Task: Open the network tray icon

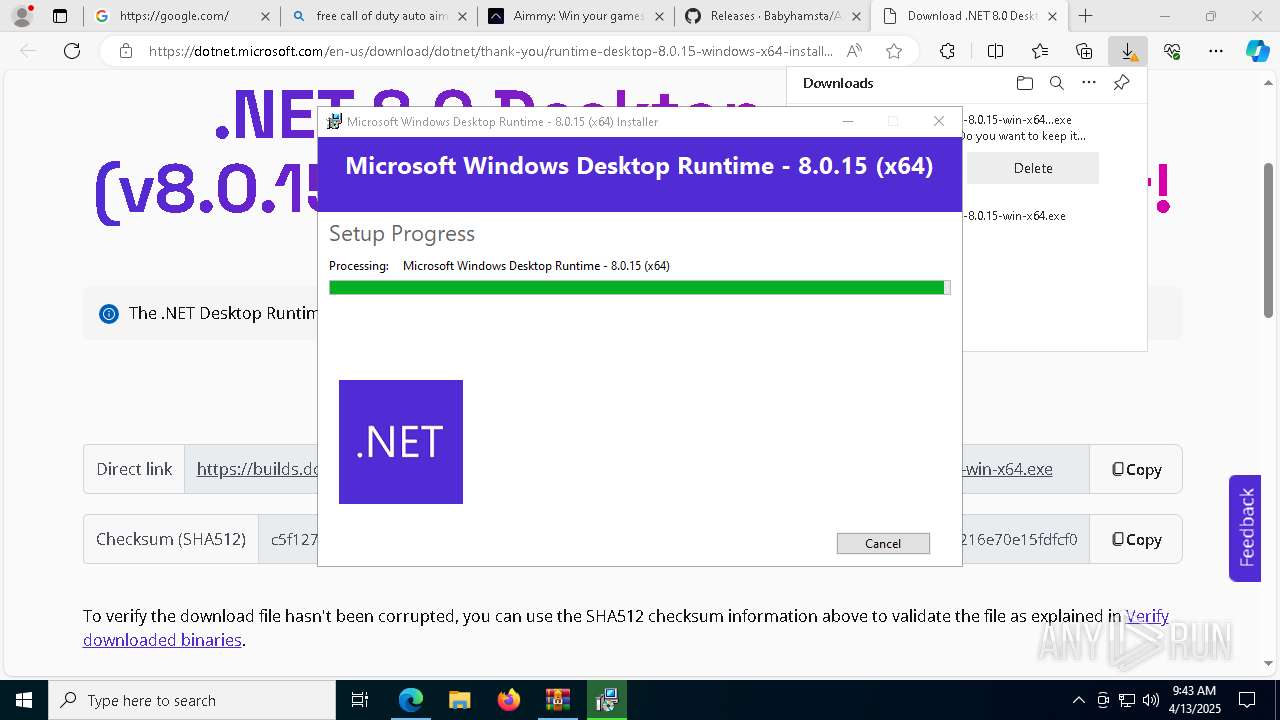Action: click(x=1127, y=700)
